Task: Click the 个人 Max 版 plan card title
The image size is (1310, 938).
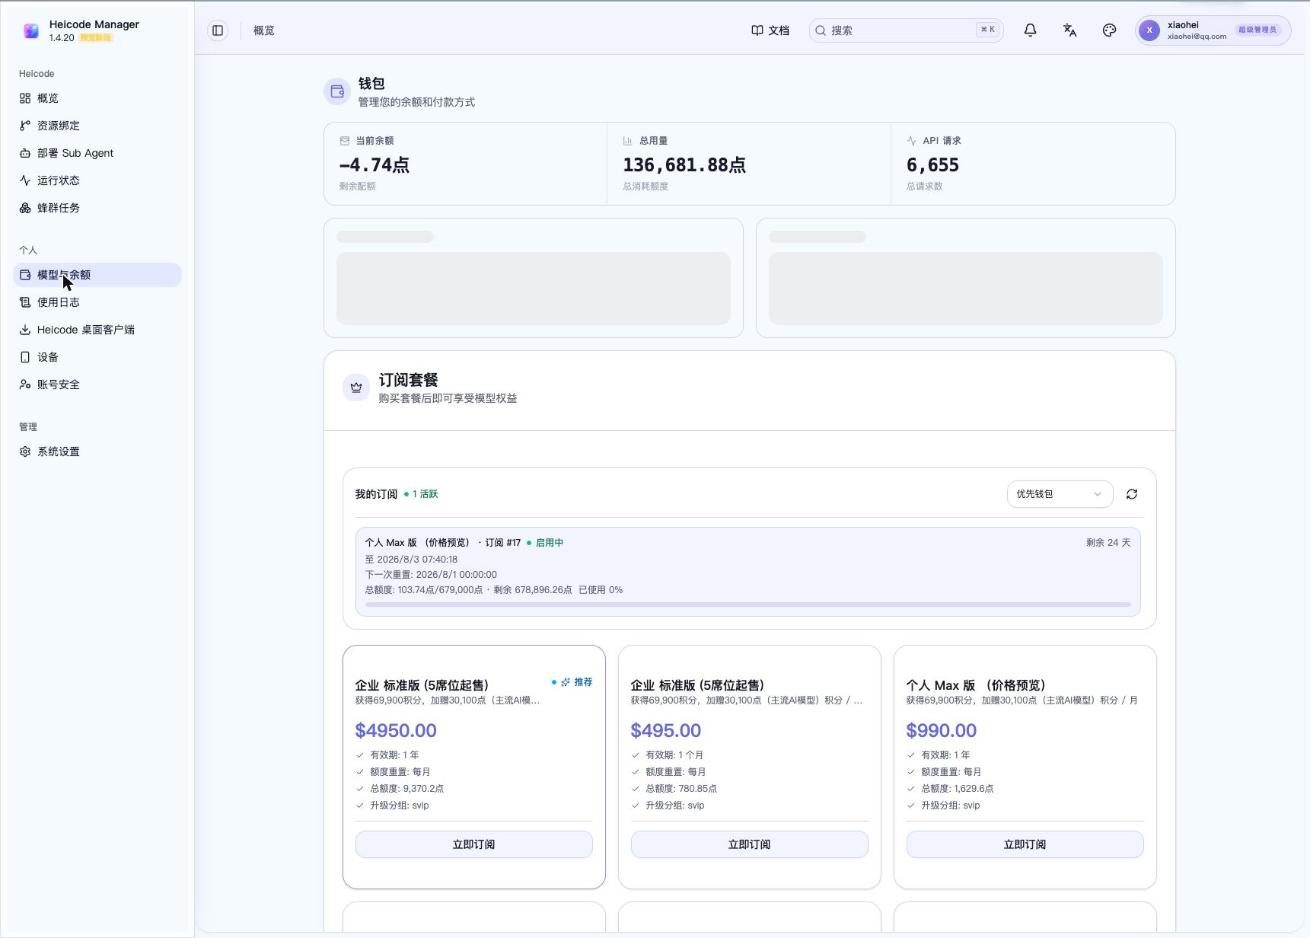Action: tap(976, 685)
